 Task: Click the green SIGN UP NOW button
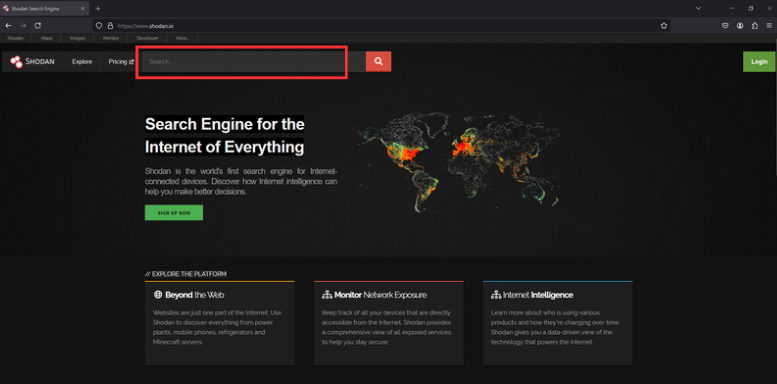point(174,213)
